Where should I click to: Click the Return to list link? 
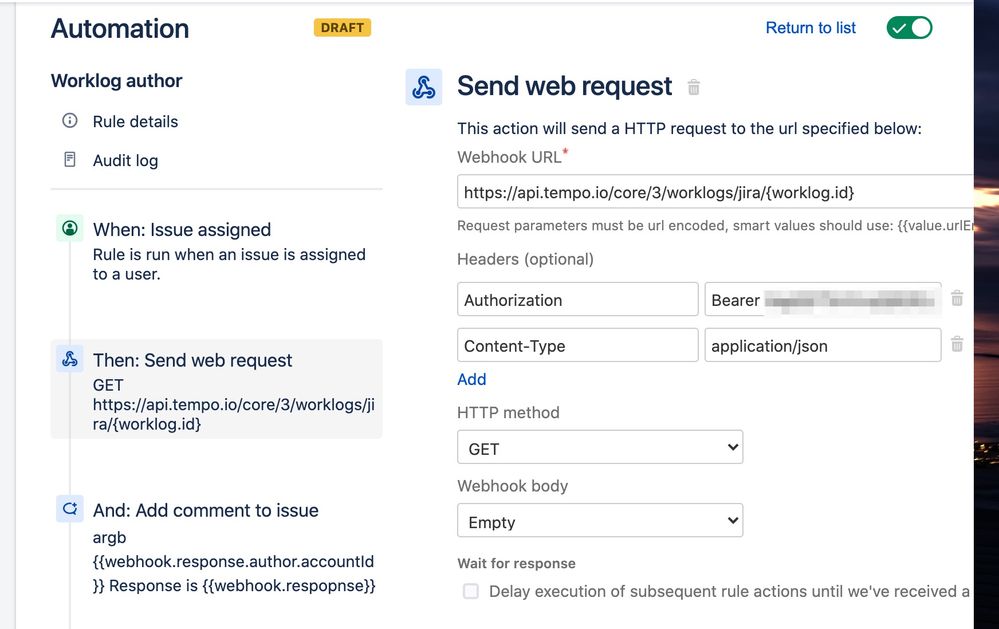810,27
